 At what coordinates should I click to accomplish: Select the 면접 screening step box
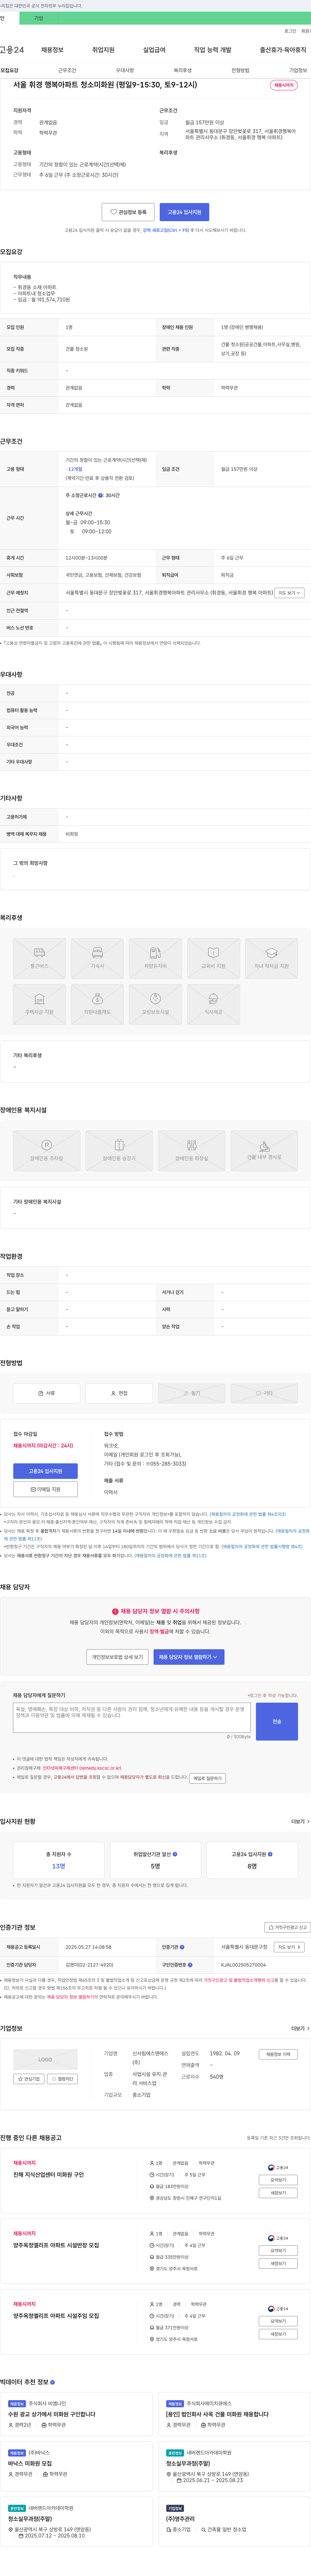click(119, 1393)
